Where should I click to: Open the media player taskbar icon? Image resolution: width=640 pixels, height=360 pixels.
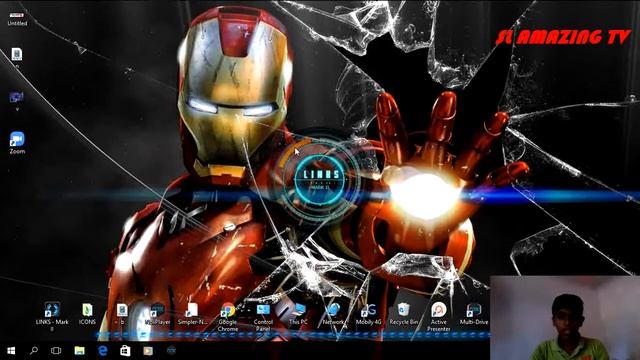148,351
